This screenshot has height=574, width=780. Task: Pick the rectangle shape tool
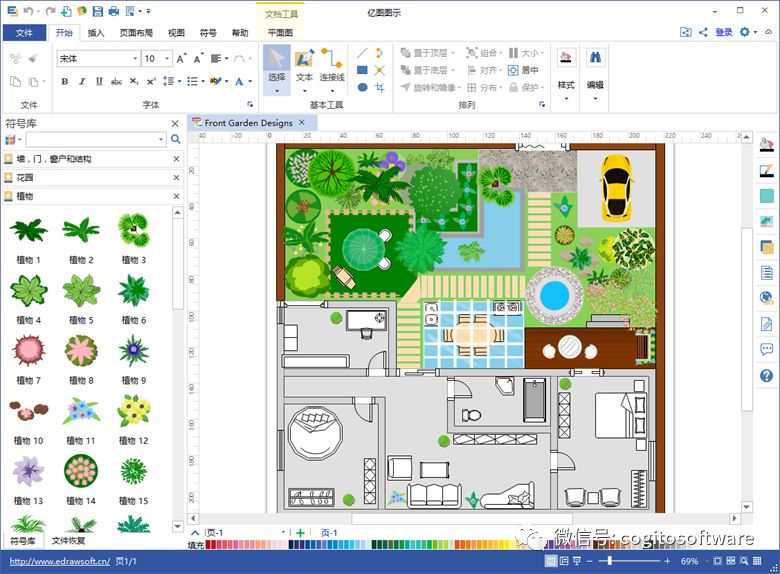[363, 70]
